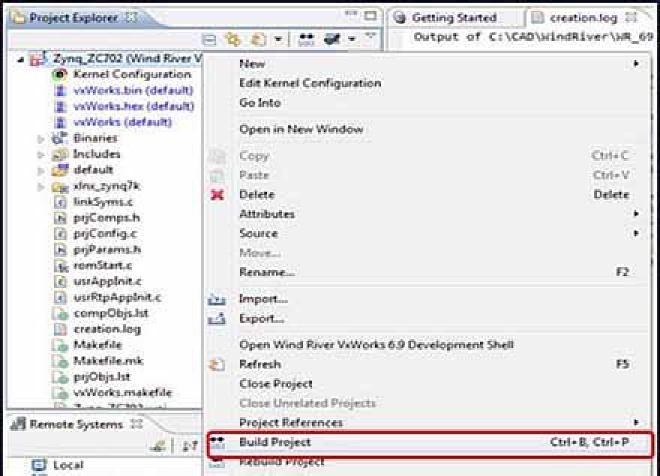Select romStart.c file
This screenshot has width=660, height=476.
pyautogui.click(x=102, y=266)
